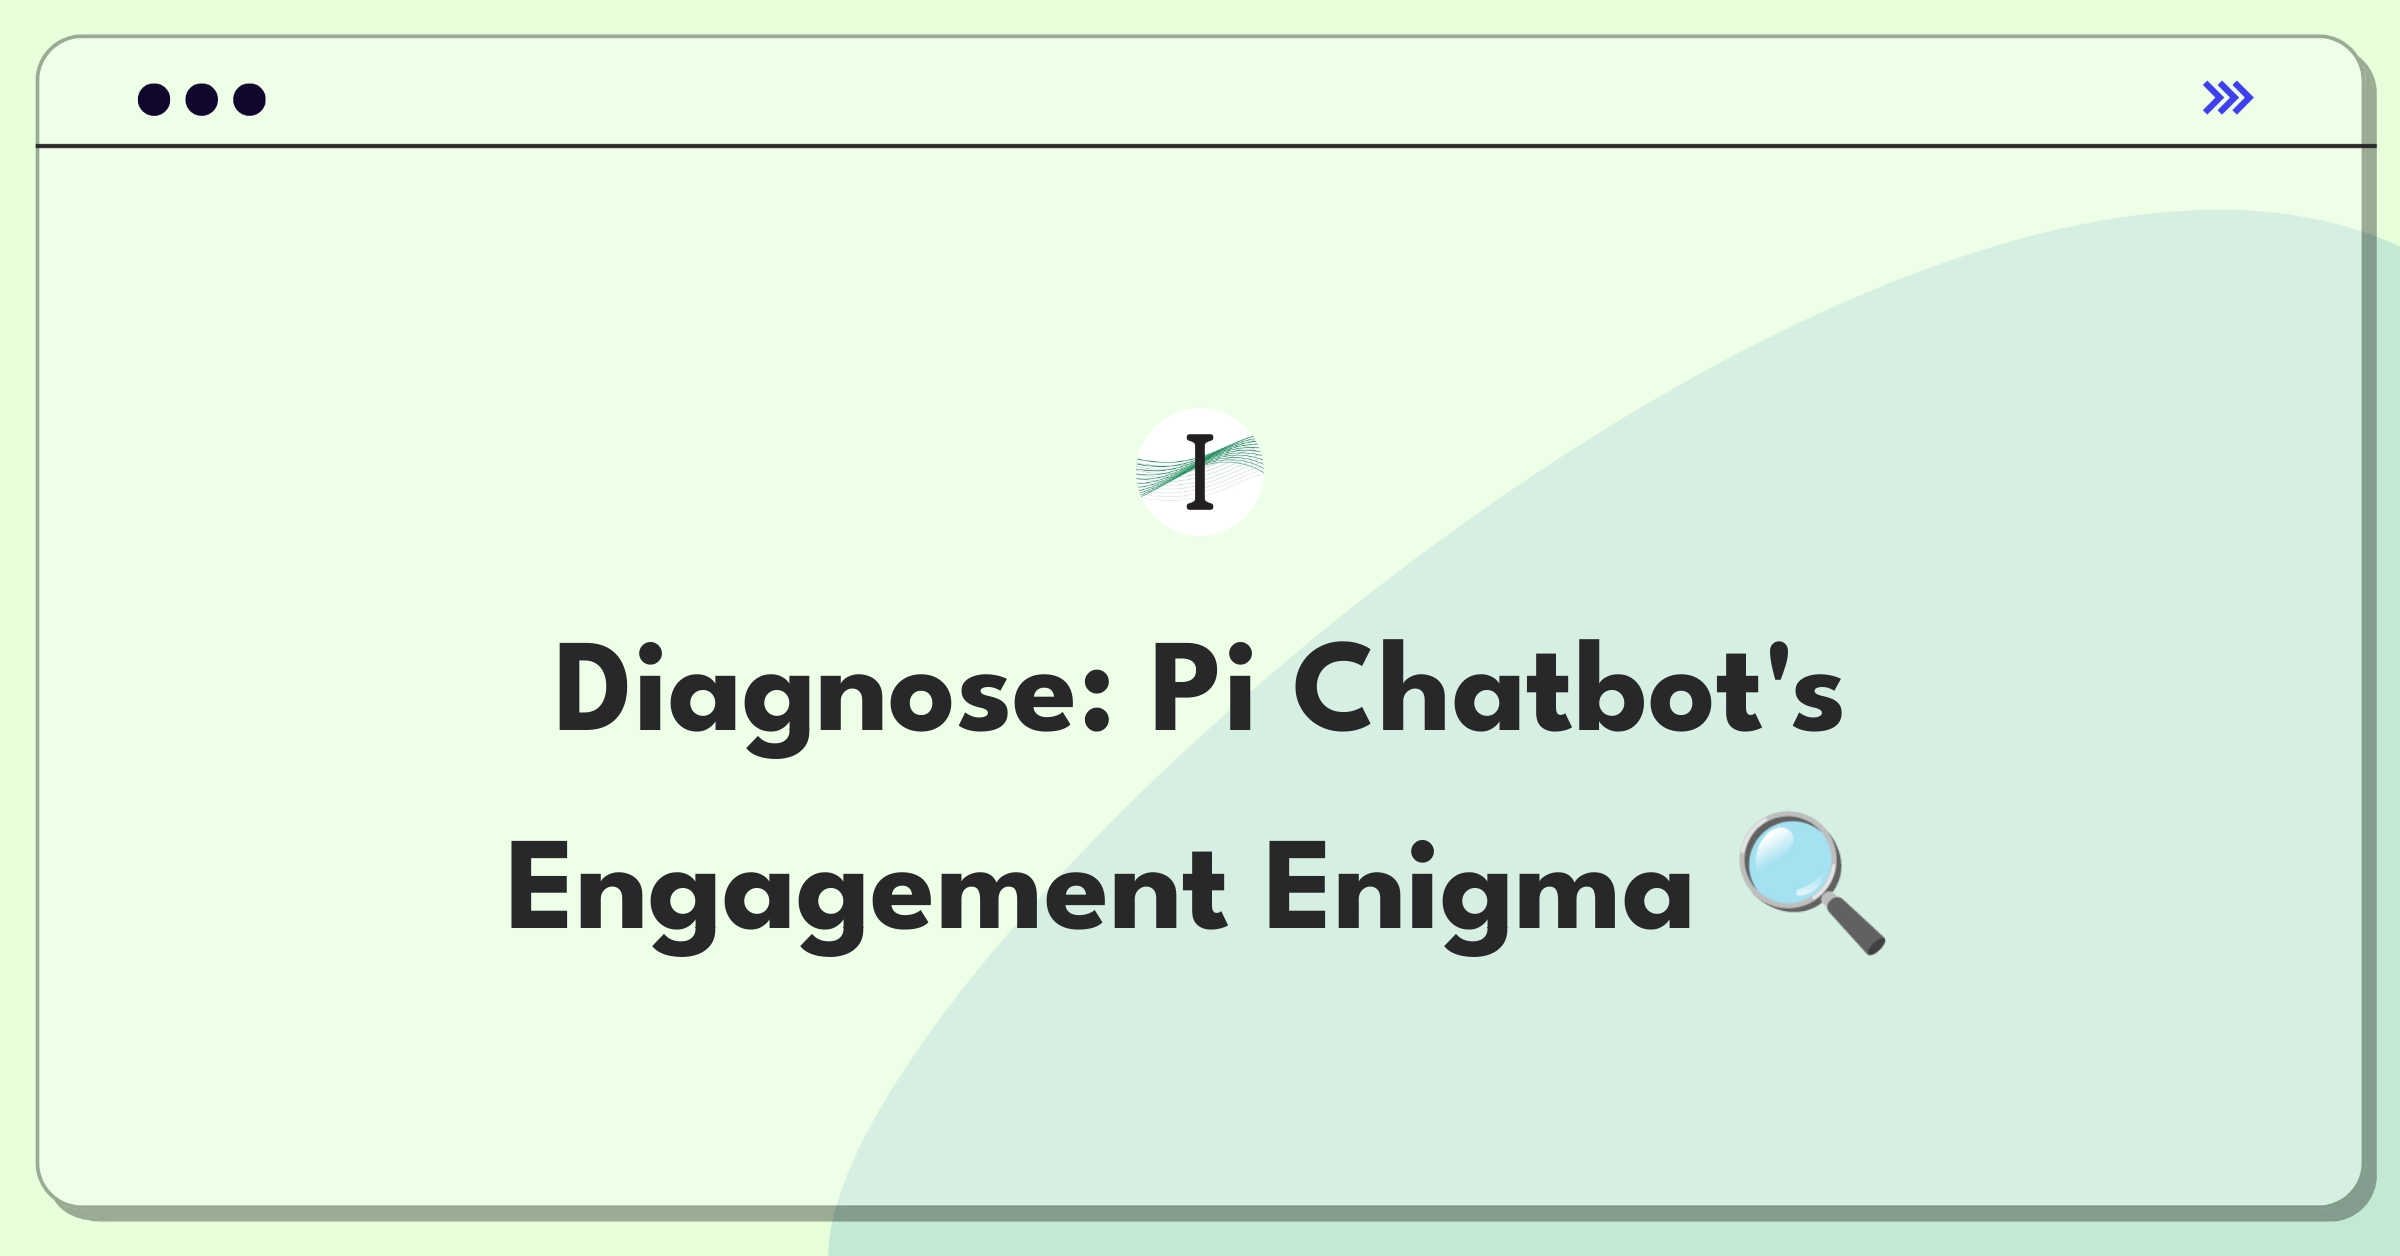The height and width of the screenshot is (1256, 2400).
Task: Click the first dark dot in header
Action: (154, 99)
